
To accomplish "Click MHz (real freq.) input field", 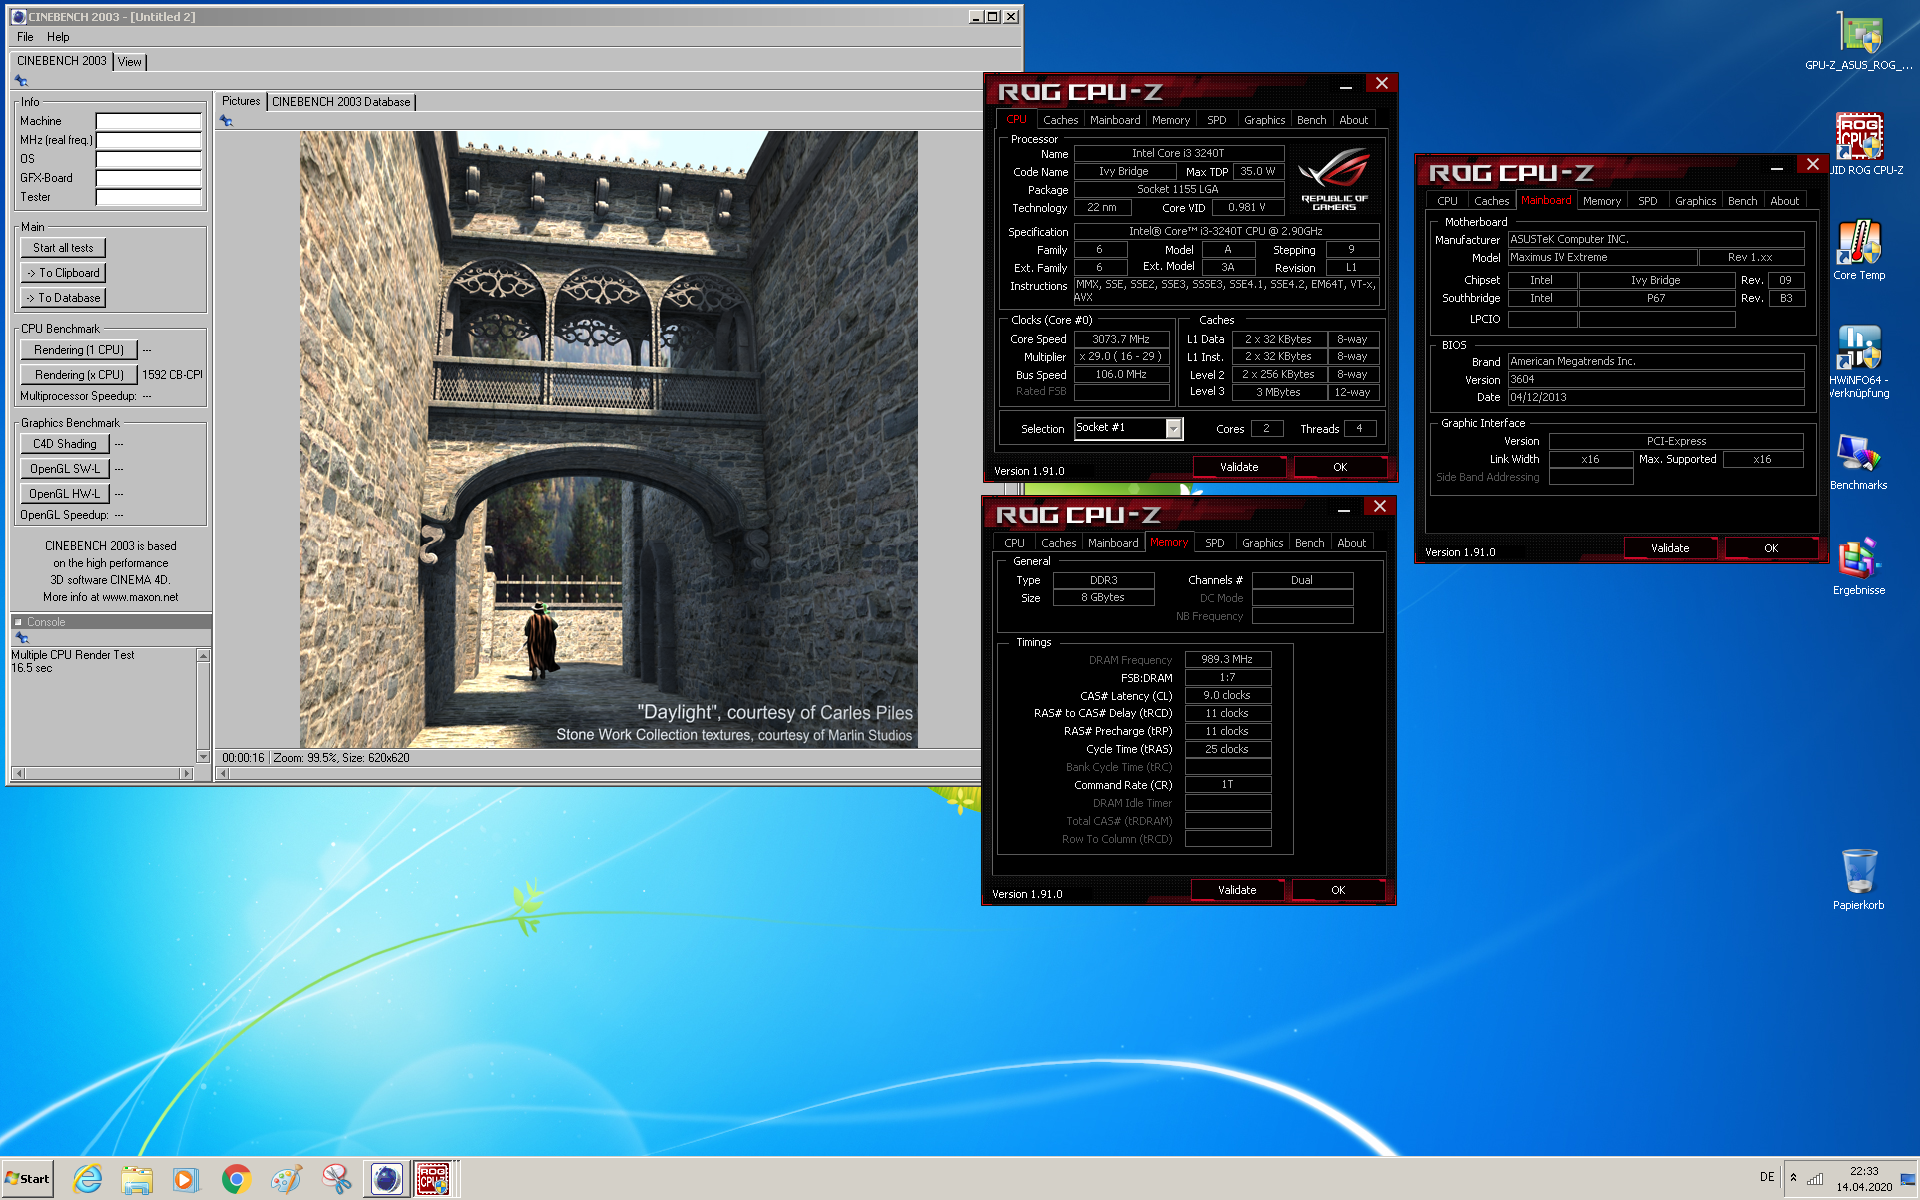I will (149, 140).
